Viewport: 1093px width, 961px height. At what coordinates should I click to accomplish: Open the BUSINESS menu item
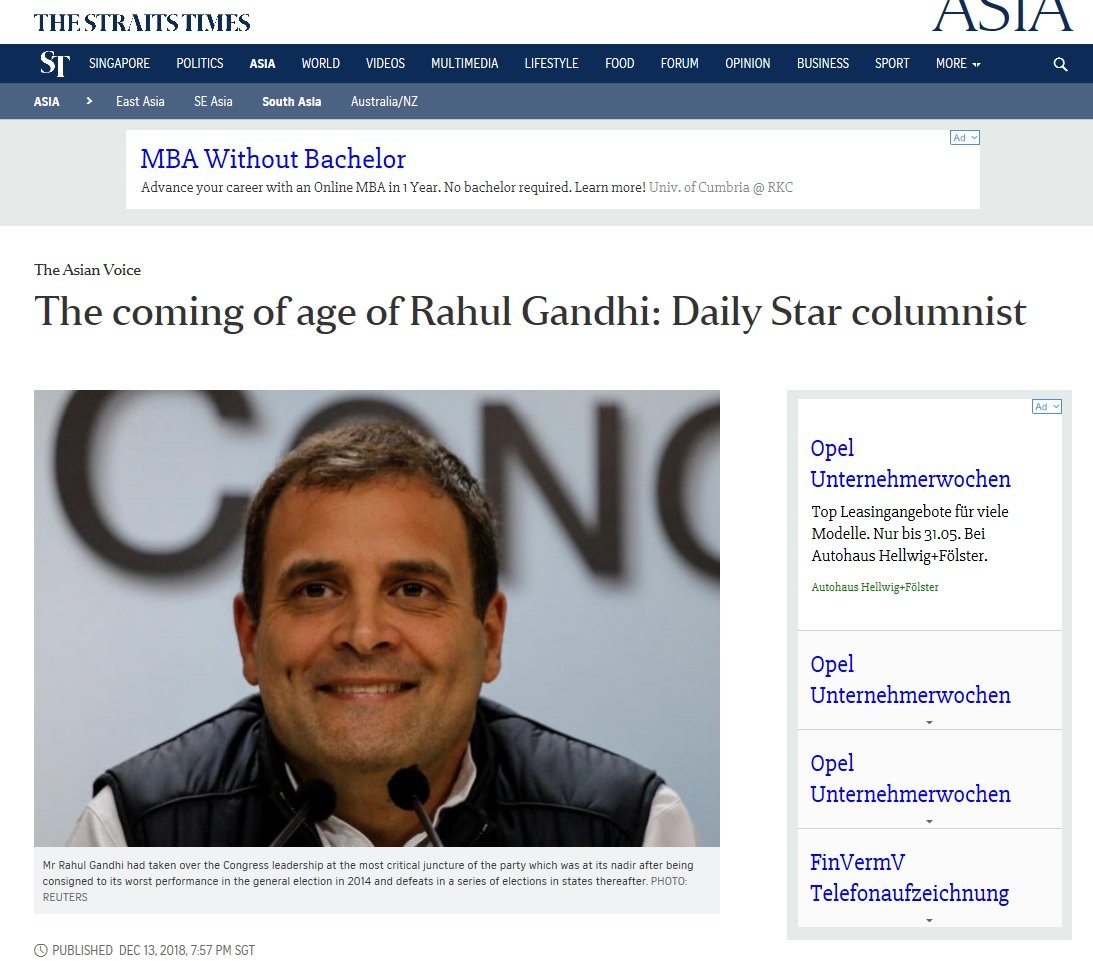click(823, 63)
